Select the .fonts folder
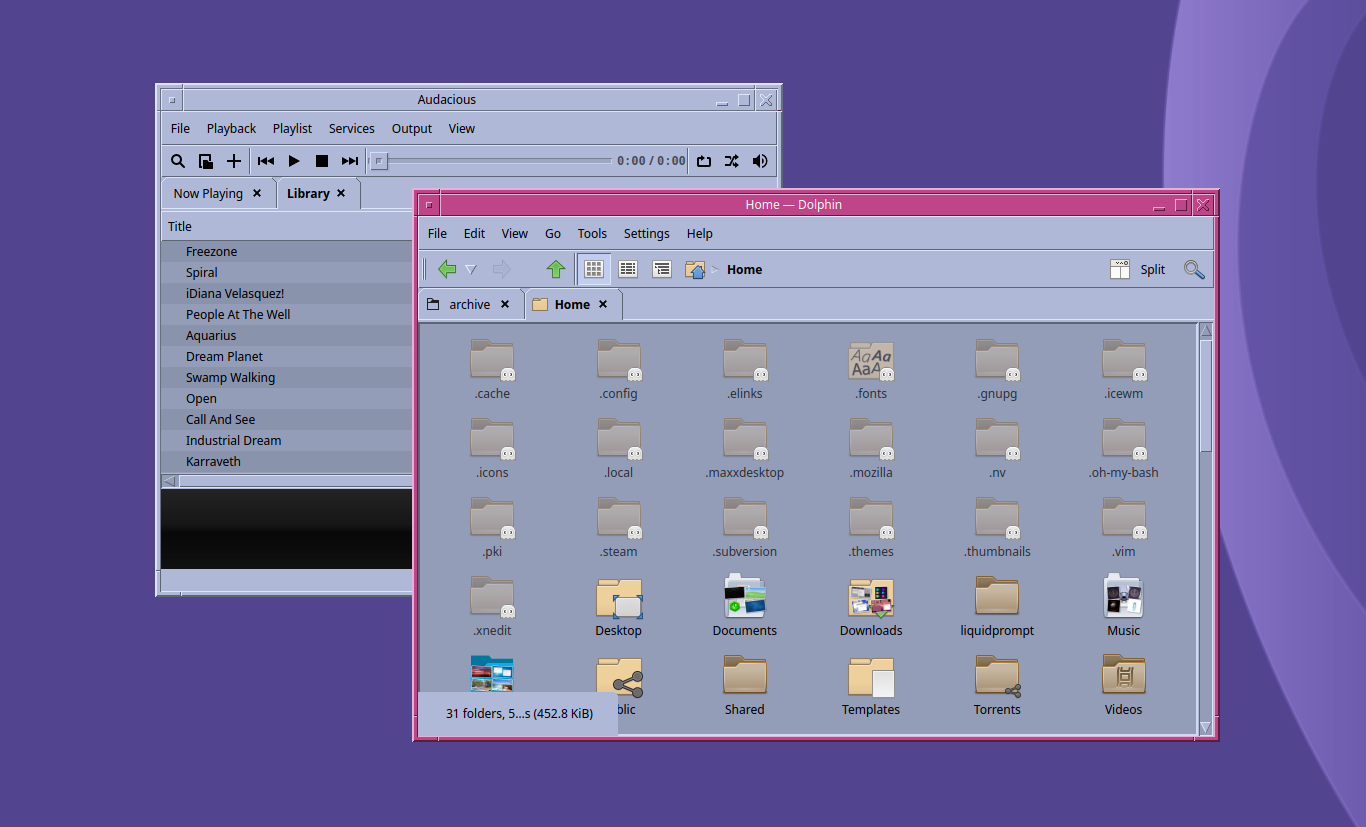This screenshot has height=827, width=1366. coord(871,368)
